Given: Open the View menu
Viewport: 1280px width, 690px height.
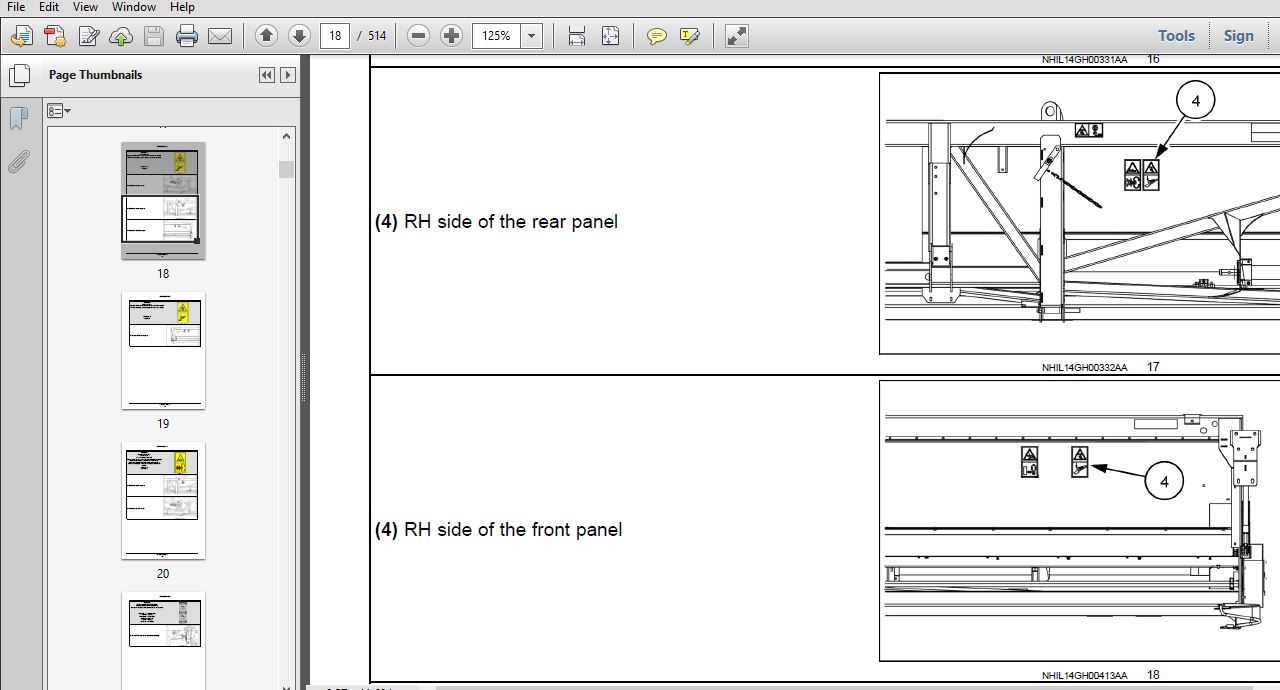Looking at the screenshot, I should [x=85, y=7].
